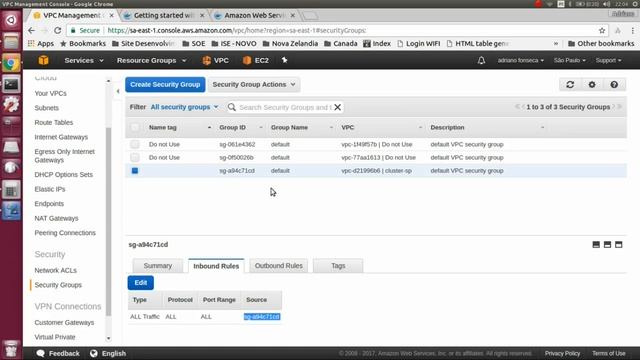Focus the Search Security Groups input field

click(285, 107)
